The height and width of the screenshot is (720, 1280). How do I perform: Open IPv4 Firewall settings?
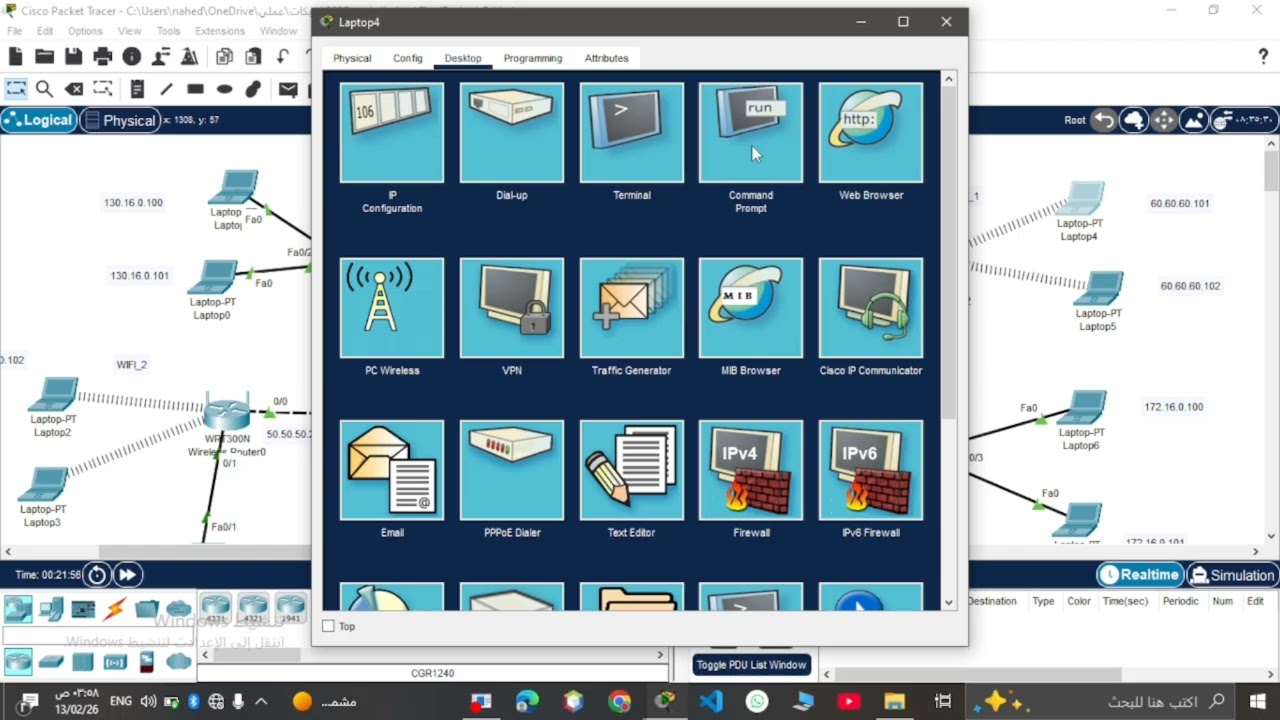point(751,470)
